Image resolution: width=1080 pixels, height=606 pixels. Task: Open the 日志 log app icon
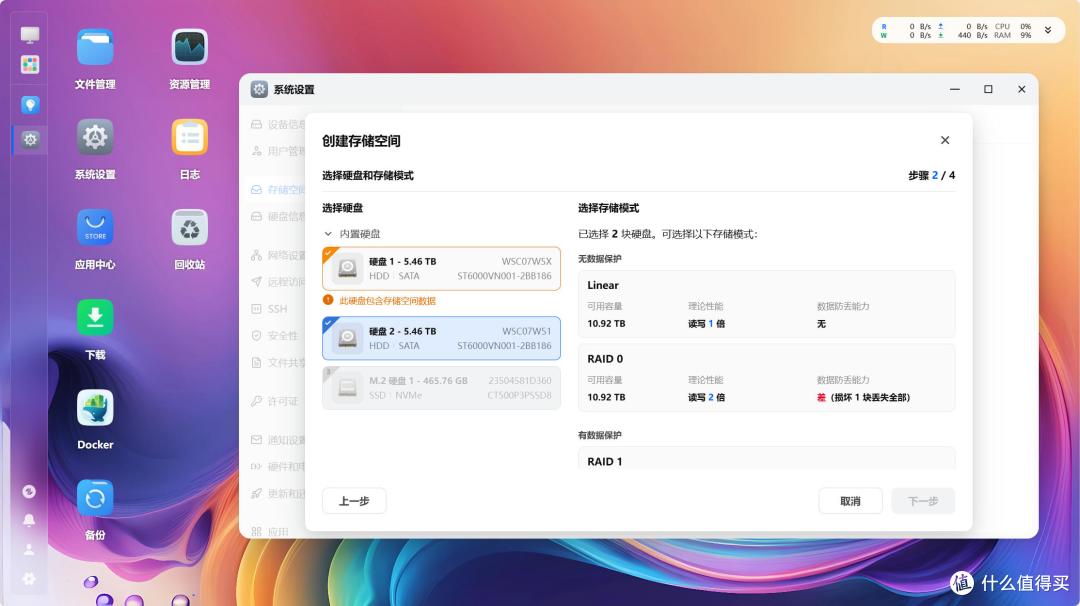click(189, 138)
